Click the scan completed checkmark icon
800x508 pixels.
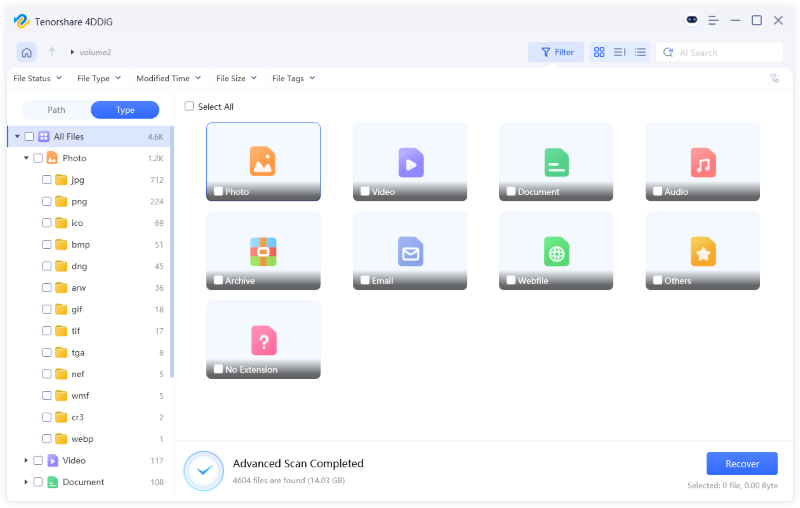tap(204, 471)
